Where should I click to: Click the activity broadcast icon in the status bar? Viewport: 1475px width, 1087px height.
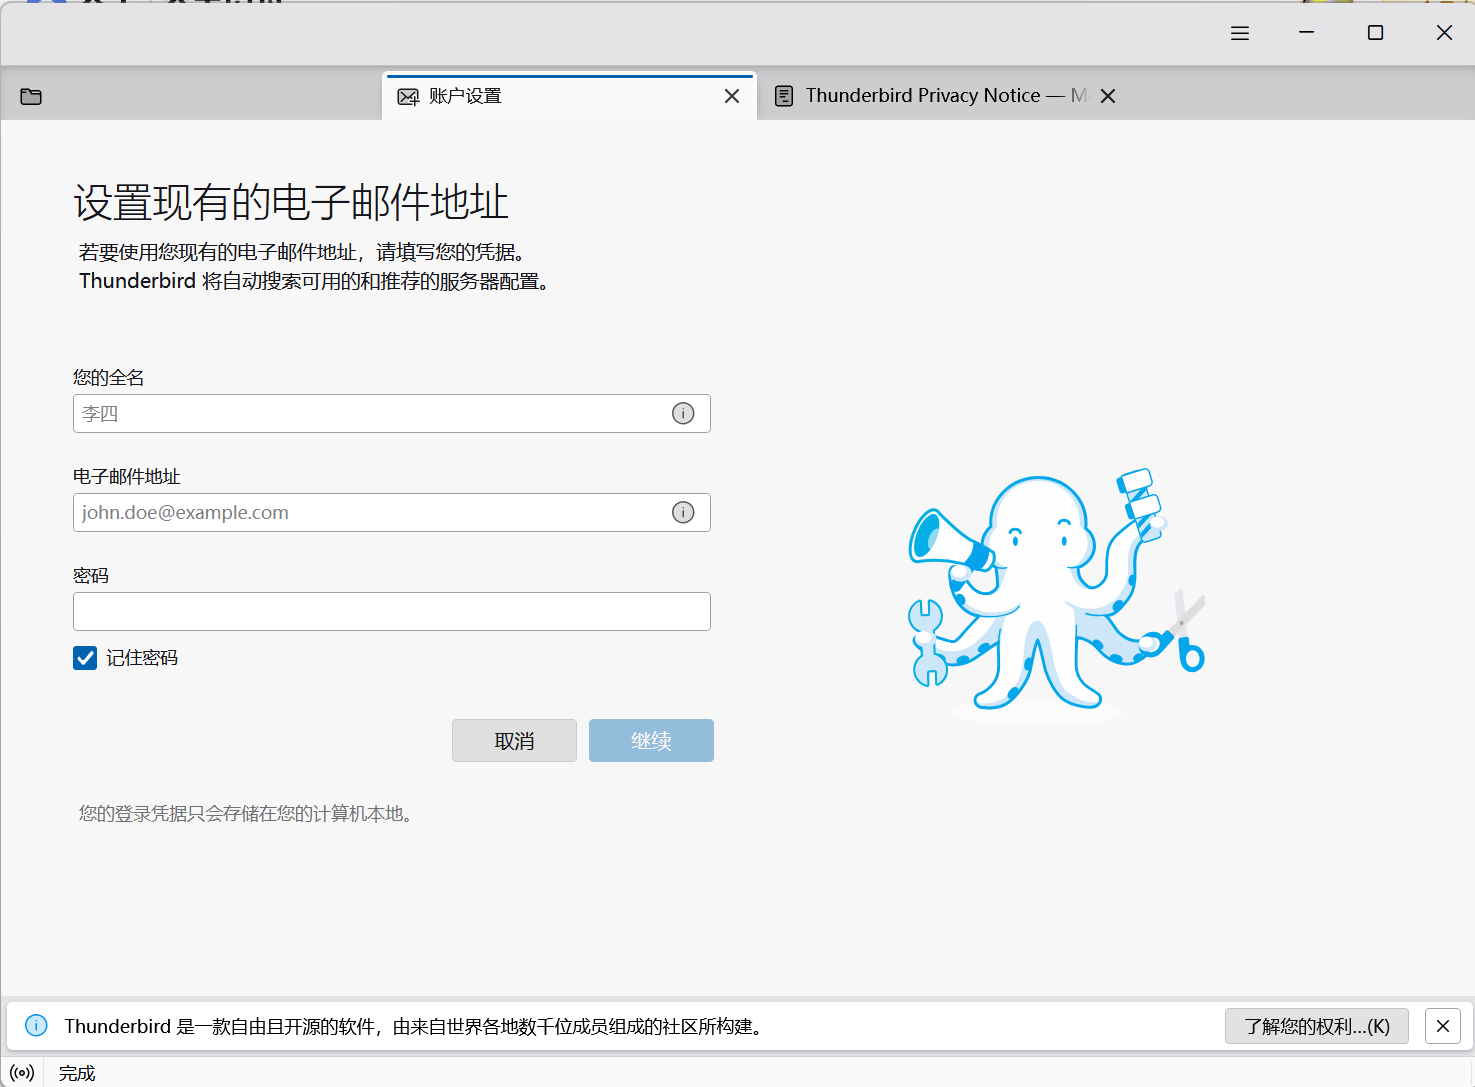22,1072
